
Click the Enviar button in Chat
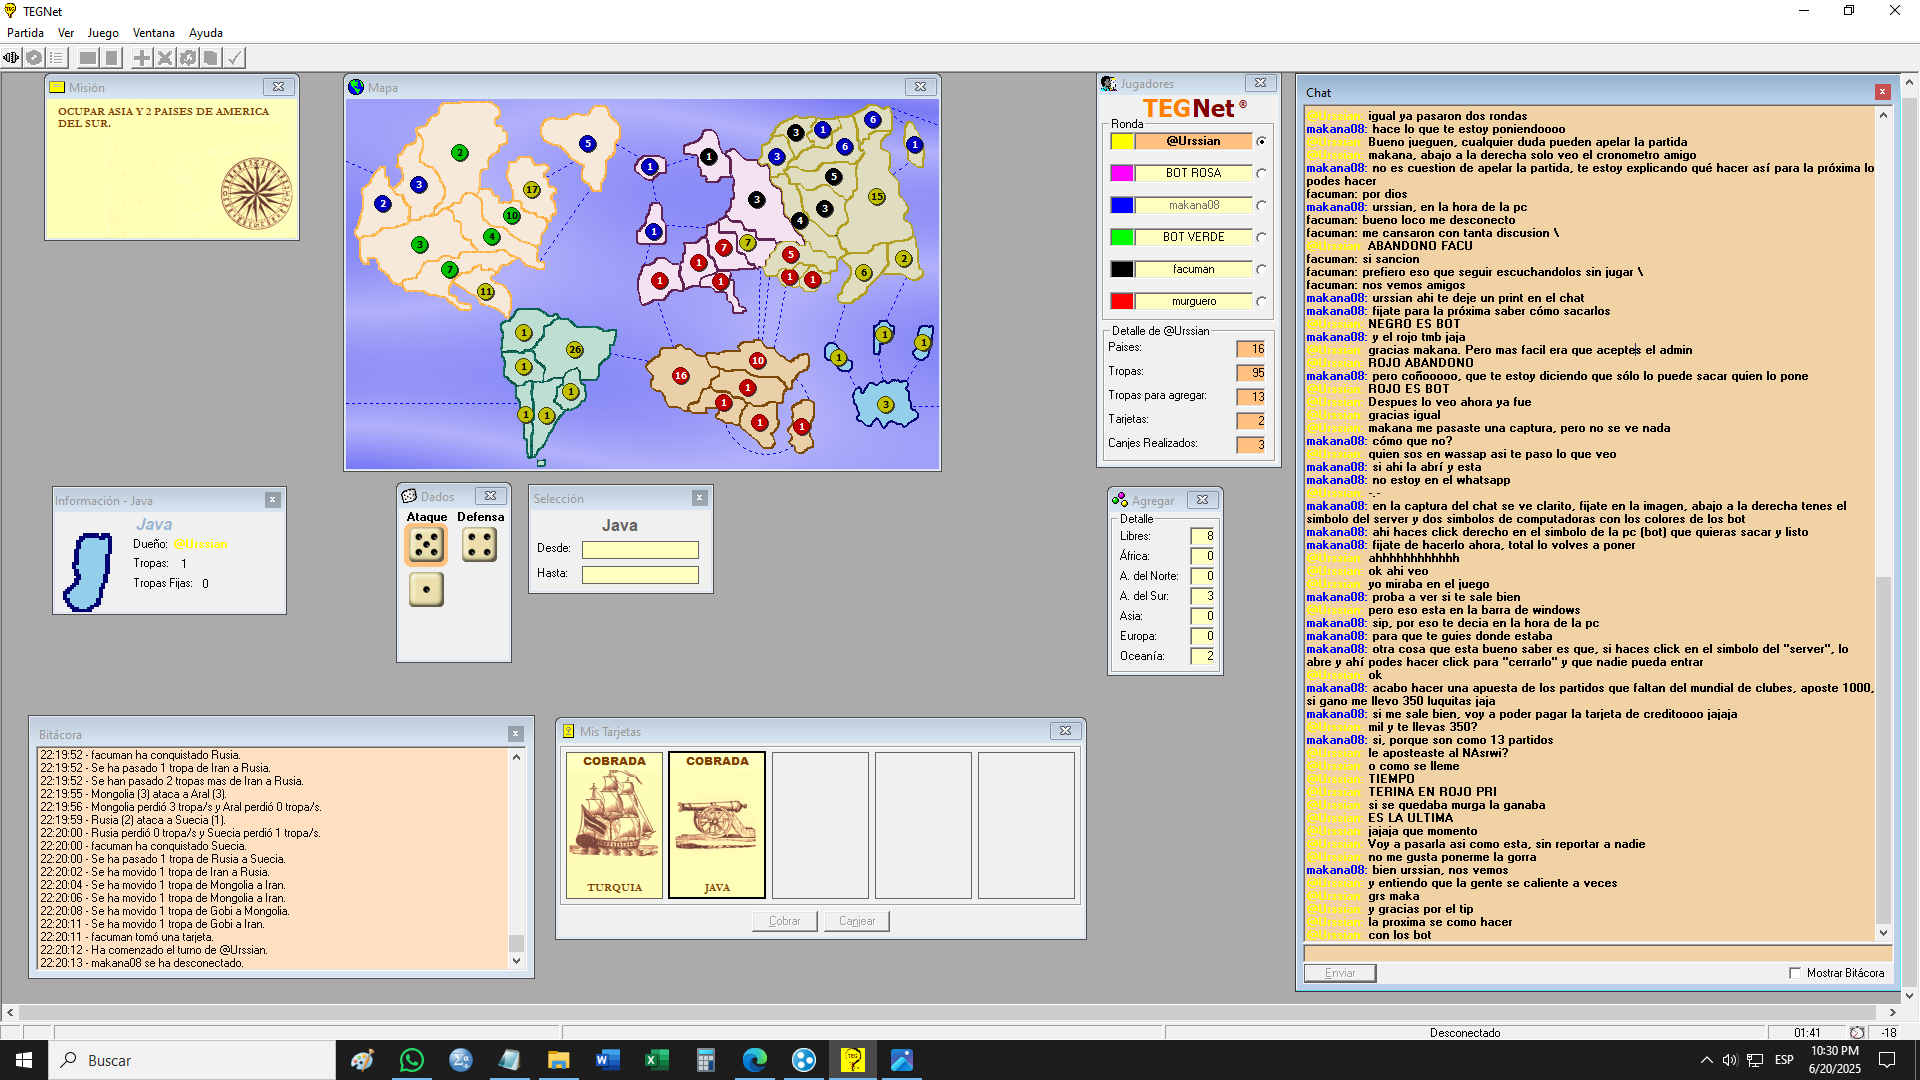click(1340, 973)
